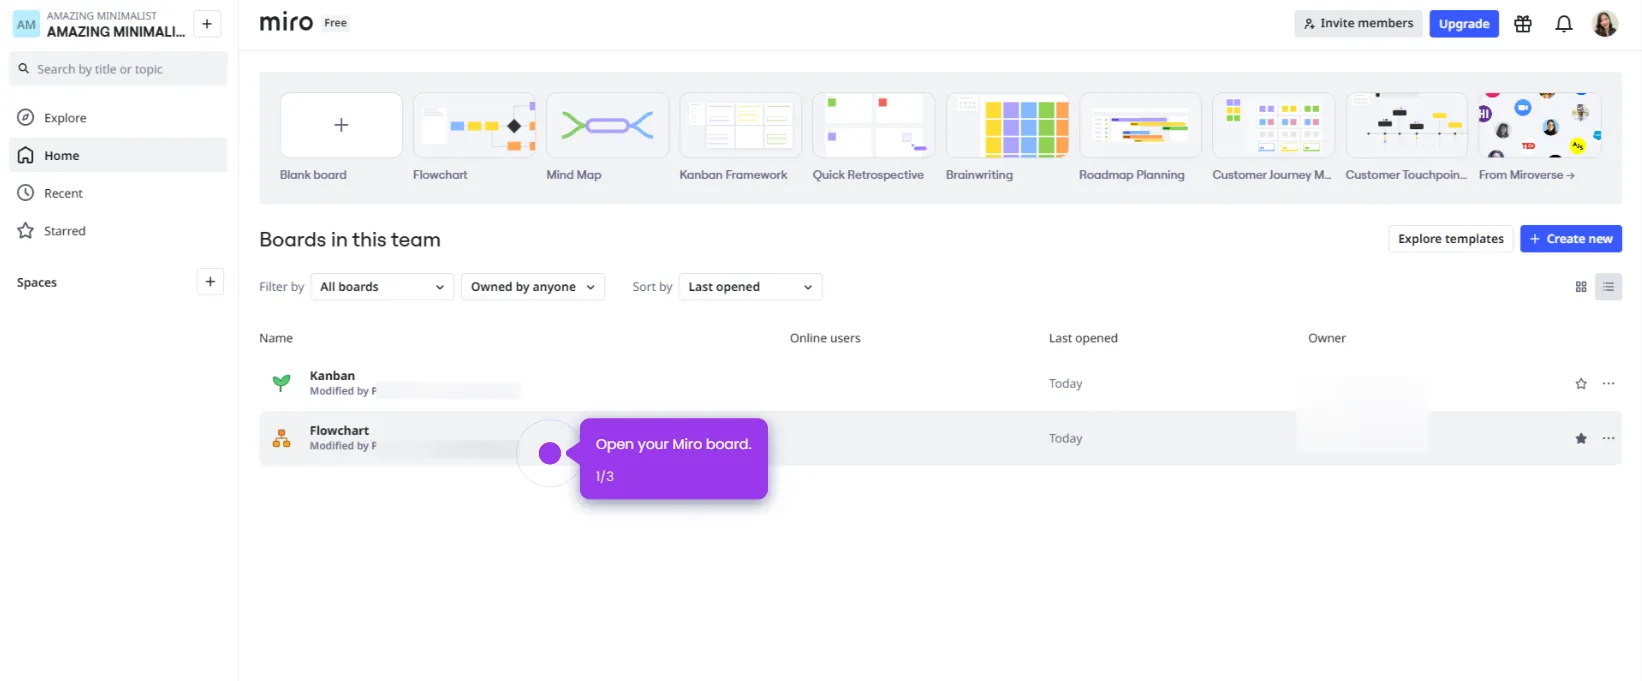
Task: Click the Free plan badge
Action: tap(336, 23)
